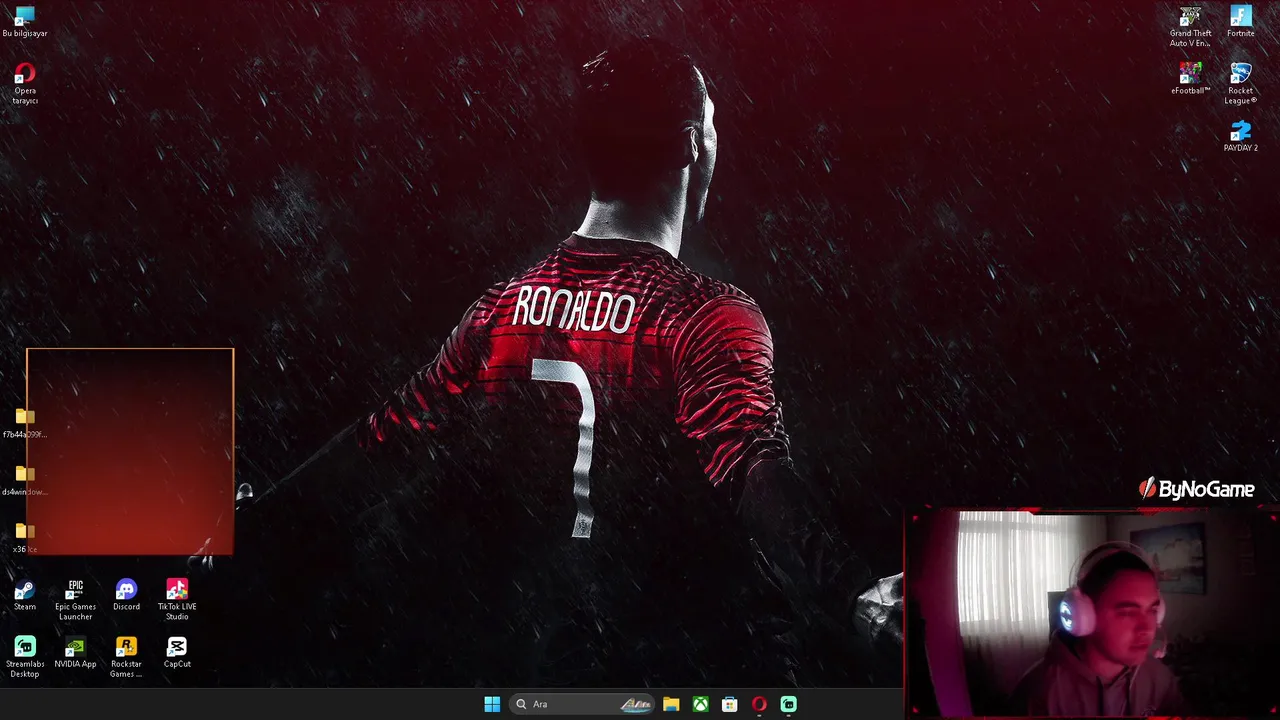Select the Fortnite desktop shortcut
Image resolution: width=1280 pixels, height=720 pixels.
click(1241, 22)
